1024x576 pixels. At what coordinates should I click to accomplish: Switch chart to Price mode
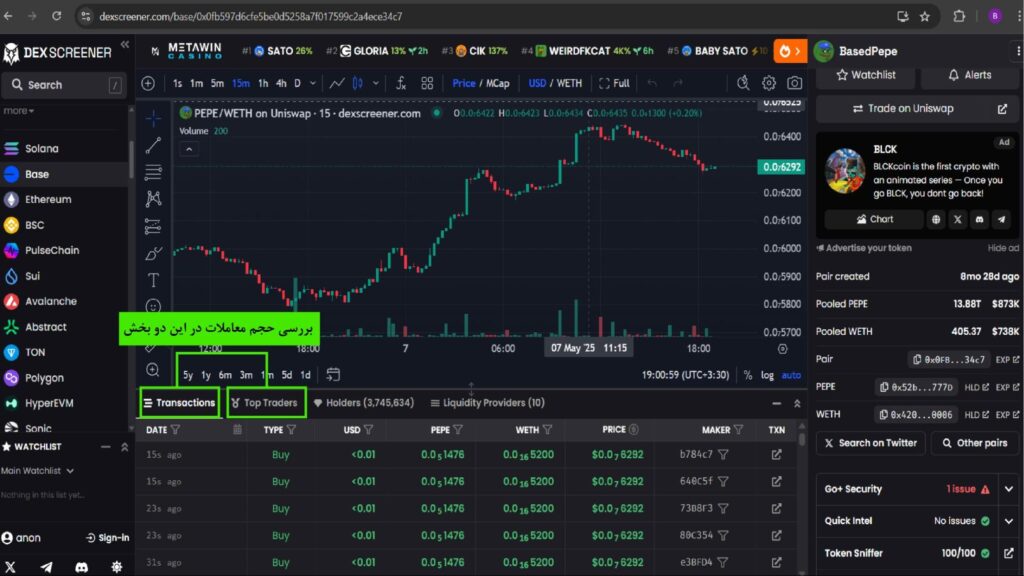[x=464, y=84]
